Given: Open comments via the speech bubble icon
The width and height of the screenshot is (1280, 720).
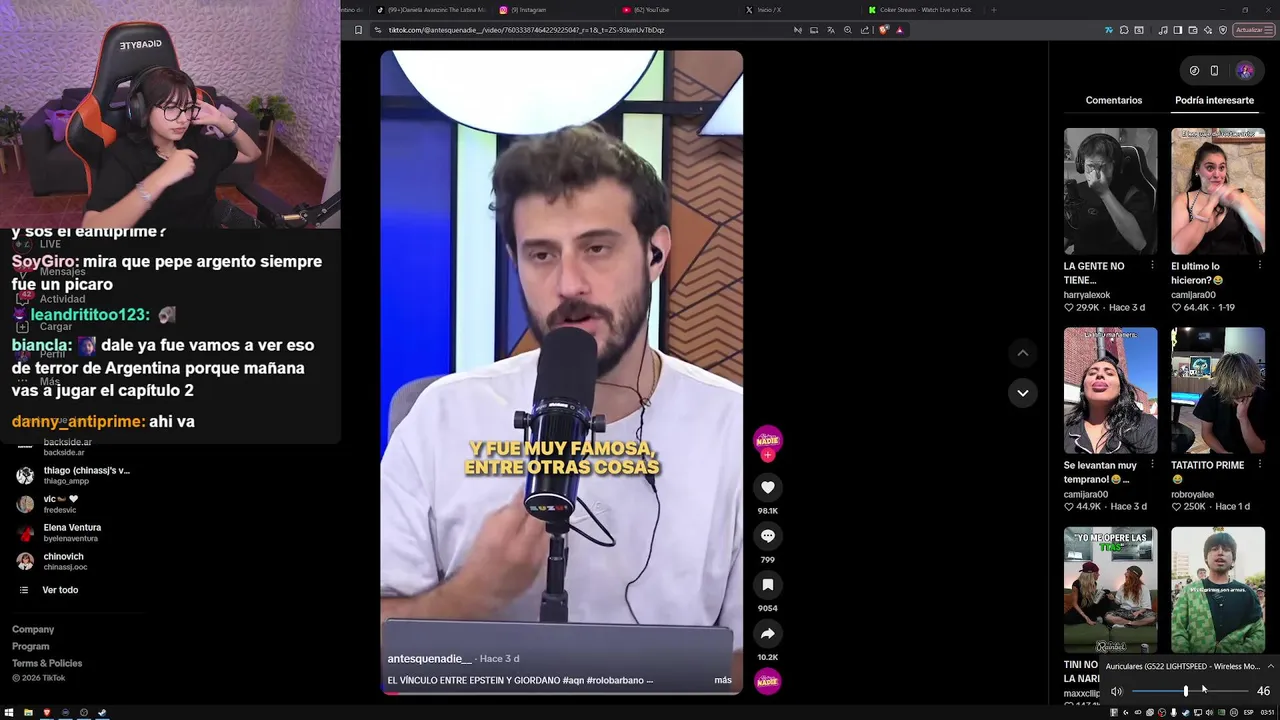Looking at the screenshot, I should point(767,536).
